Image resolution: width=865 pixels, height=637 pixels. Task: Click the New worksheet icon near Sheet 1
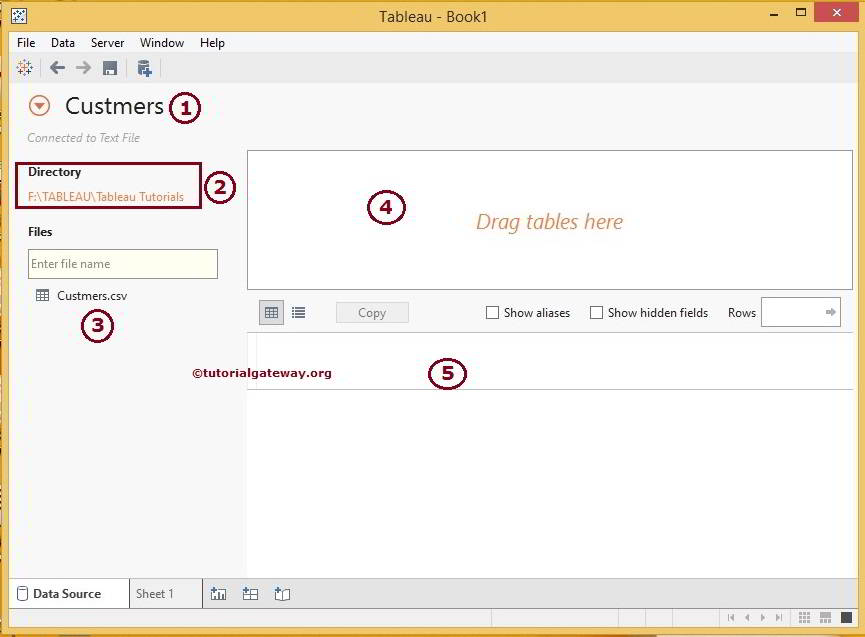[218, 593]
